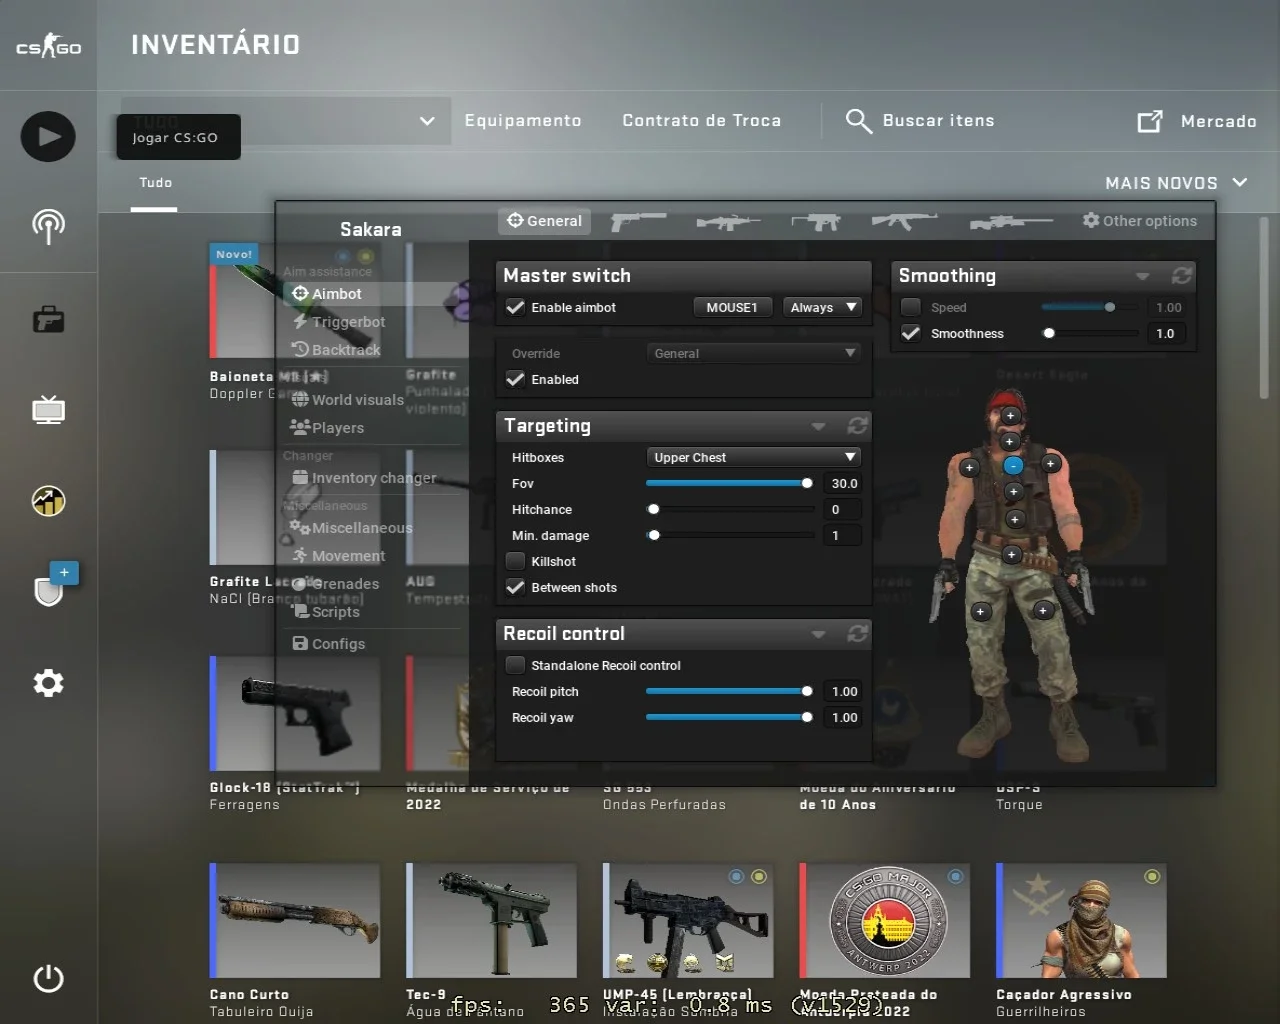This screenshot has width=1280, height=1024.
Task: Collapse the Targeting section arrow
Action: pos(818,427)
